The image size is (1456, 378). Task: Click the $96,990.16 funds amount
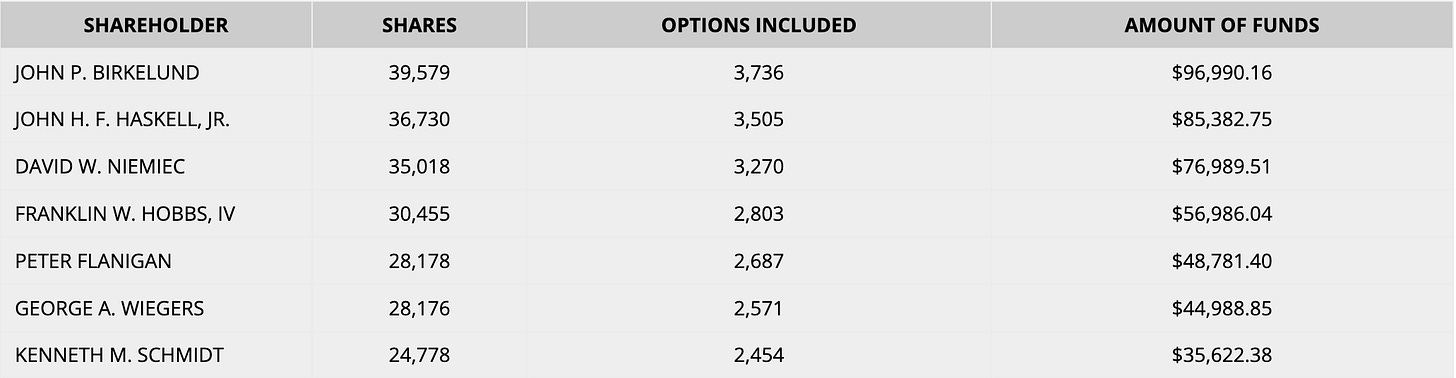(x=1222, y=73)
